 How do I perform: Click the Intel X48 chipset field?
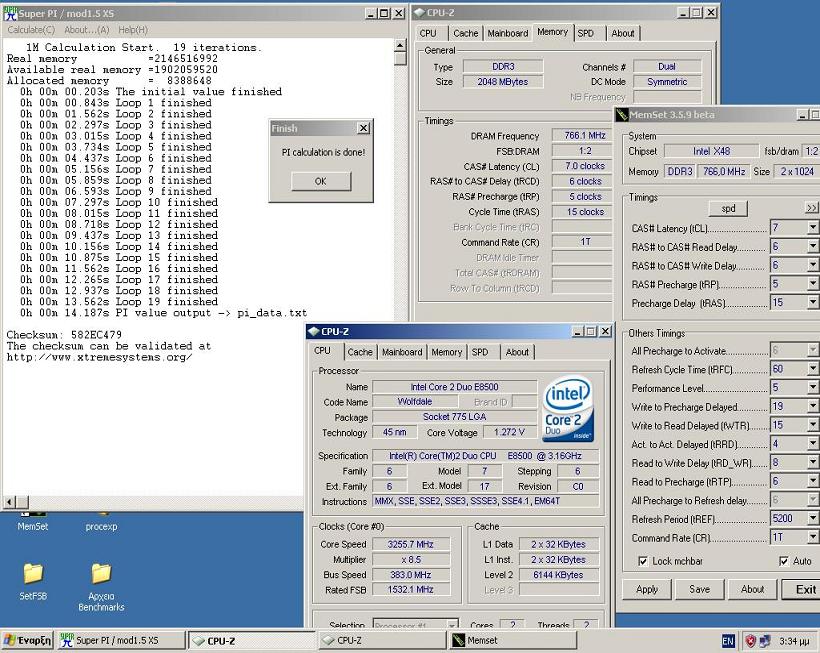pyautogui.click(x=711, y=151)
